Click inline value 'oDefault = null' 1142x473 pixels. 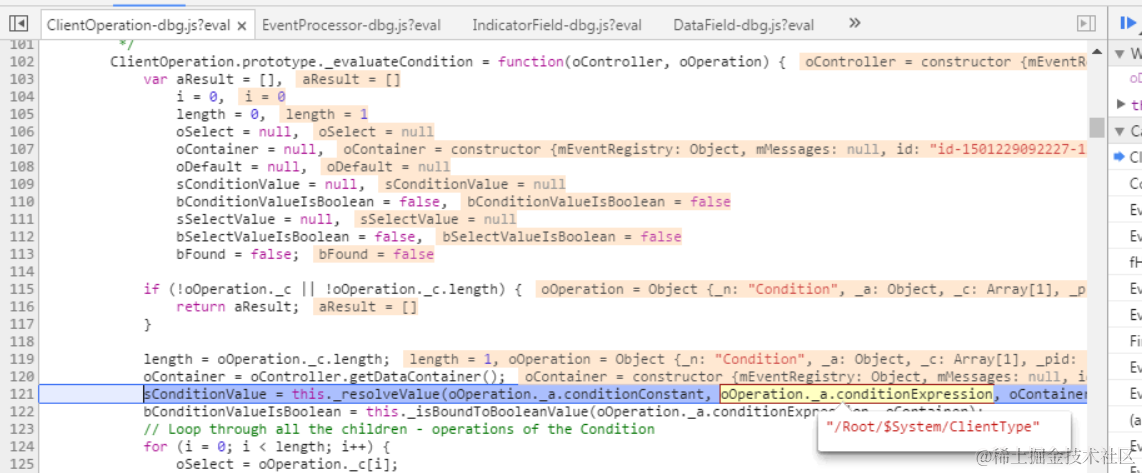tap(384, 167)
